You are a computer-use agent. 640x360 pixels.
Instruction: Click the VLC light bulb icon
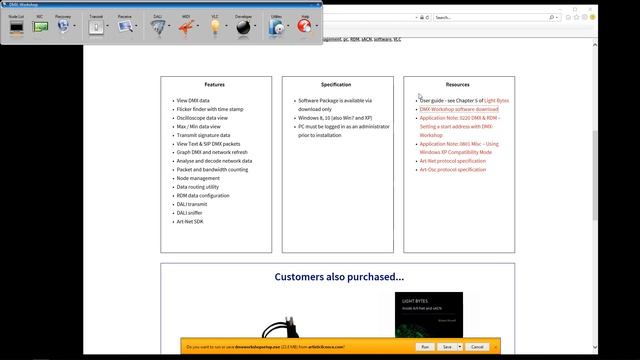tap(215, 27)
